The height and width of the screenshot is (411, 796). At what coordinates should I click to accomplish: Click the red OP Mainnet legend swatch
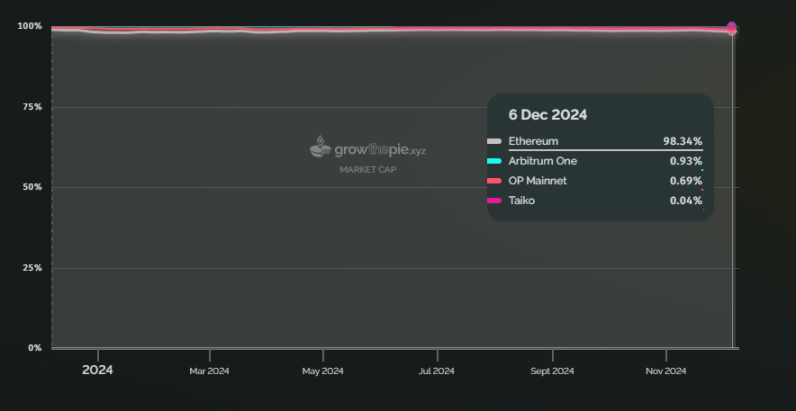tap(494, 181)
